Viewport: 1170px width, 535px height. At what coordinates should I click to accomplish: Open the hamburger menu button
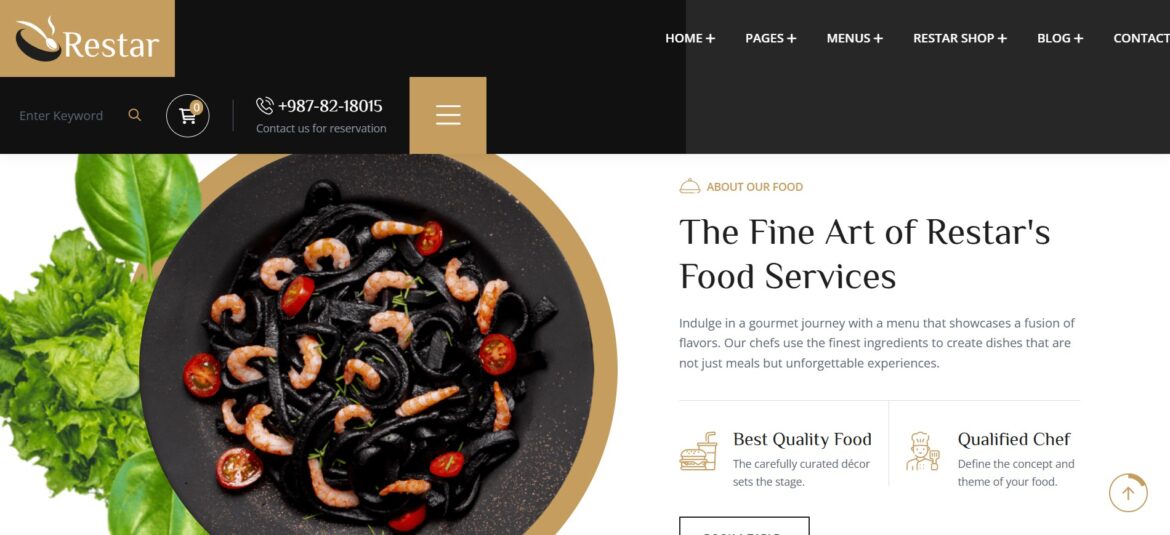[x=448, y=115]
